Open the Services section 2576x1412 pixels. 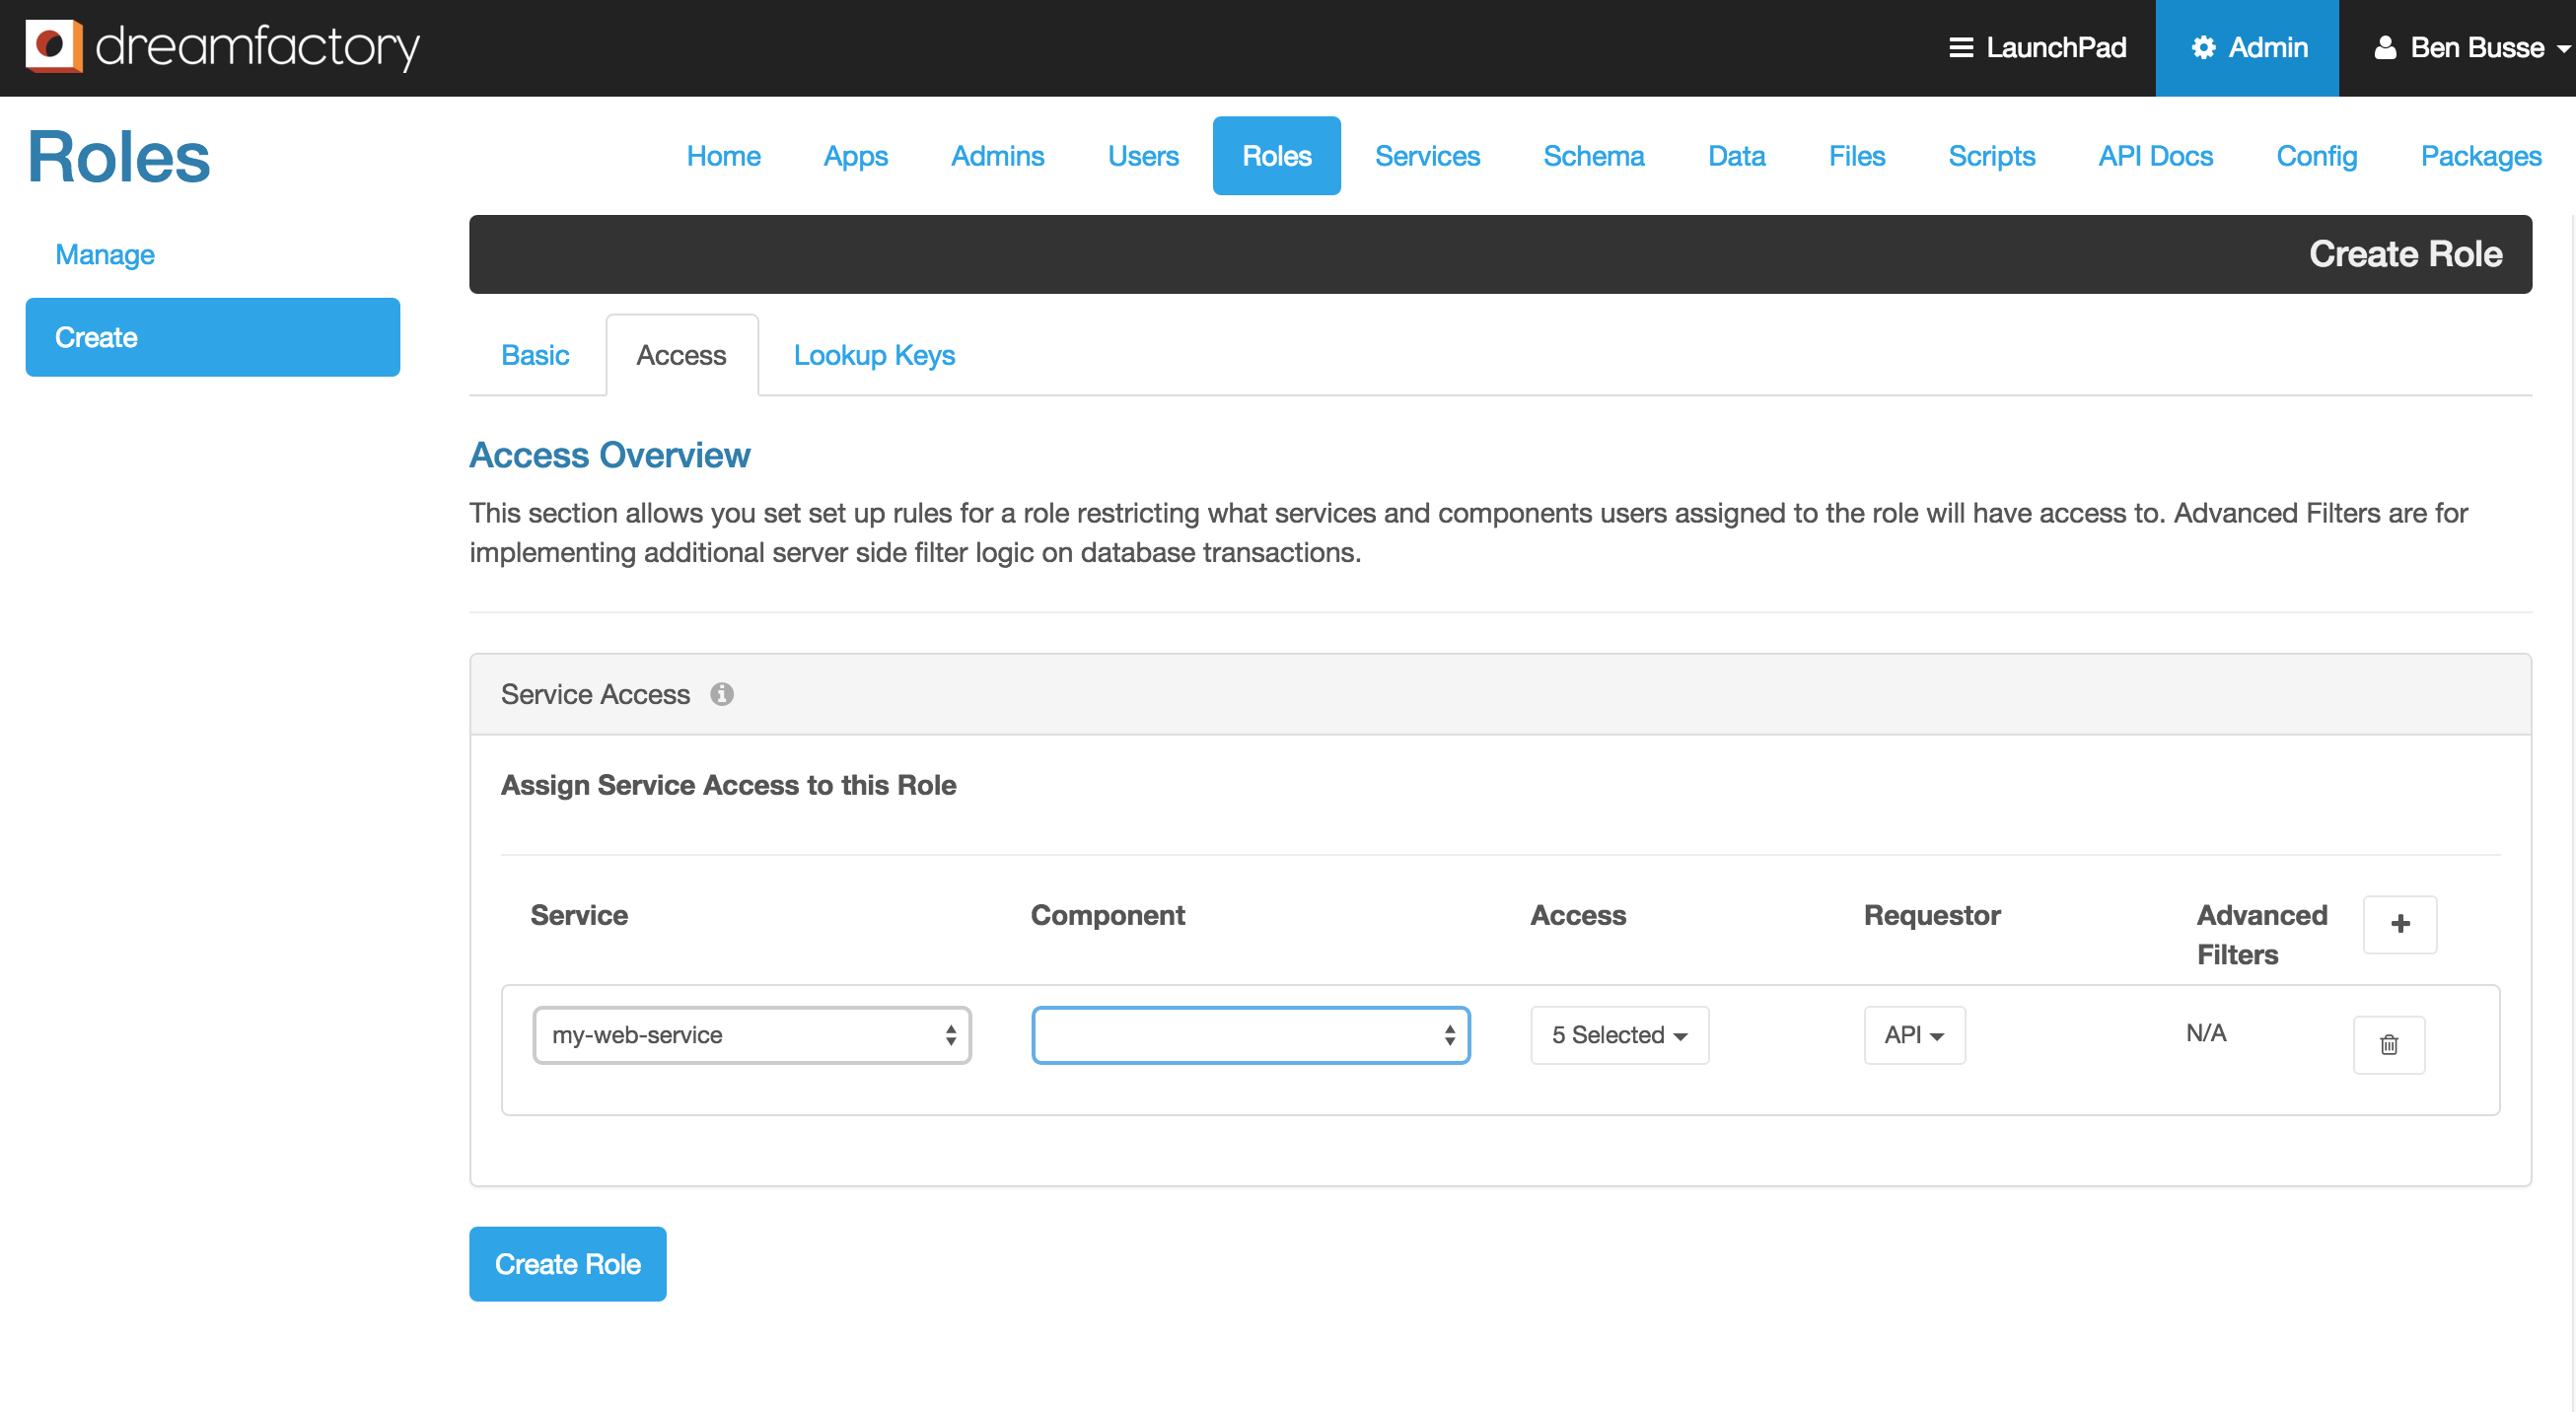(1427, 156)
